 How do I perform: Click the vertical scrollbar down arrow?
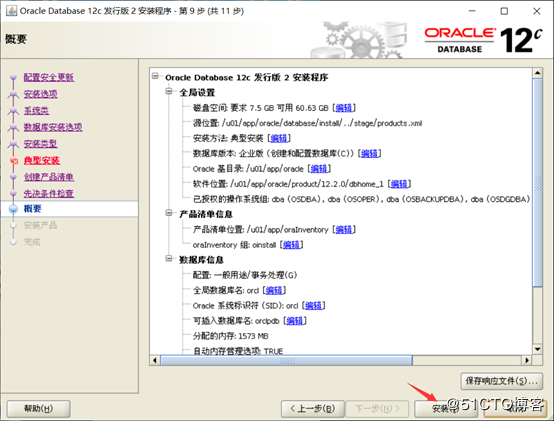click(537, 349)
